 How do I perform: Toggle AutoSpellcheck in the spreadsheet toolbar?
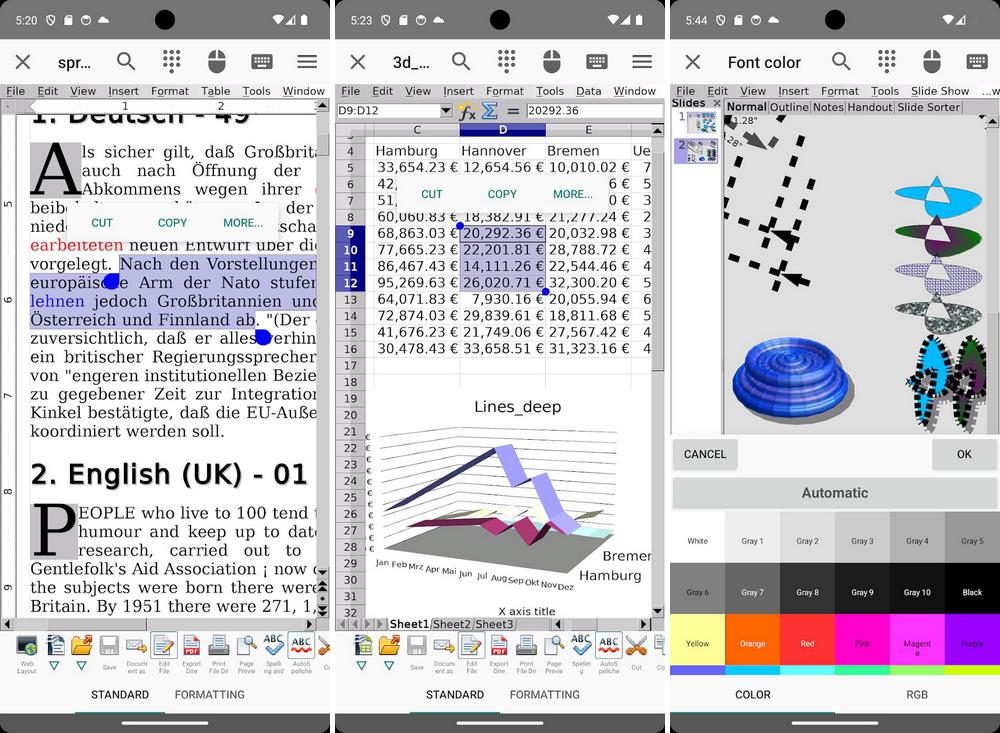click(609, 645)
